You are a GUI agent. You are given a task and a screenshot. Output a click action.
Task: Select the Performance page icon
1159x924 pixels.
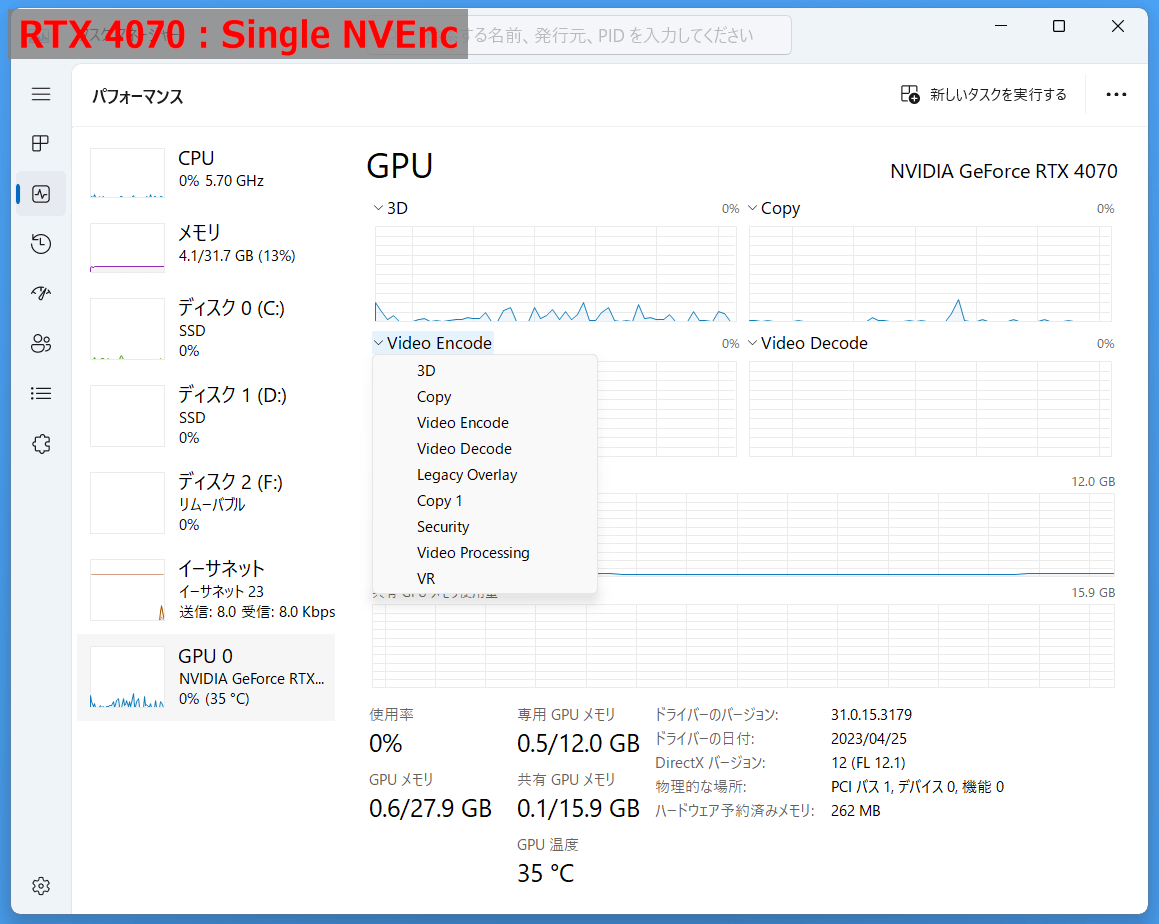41,194
